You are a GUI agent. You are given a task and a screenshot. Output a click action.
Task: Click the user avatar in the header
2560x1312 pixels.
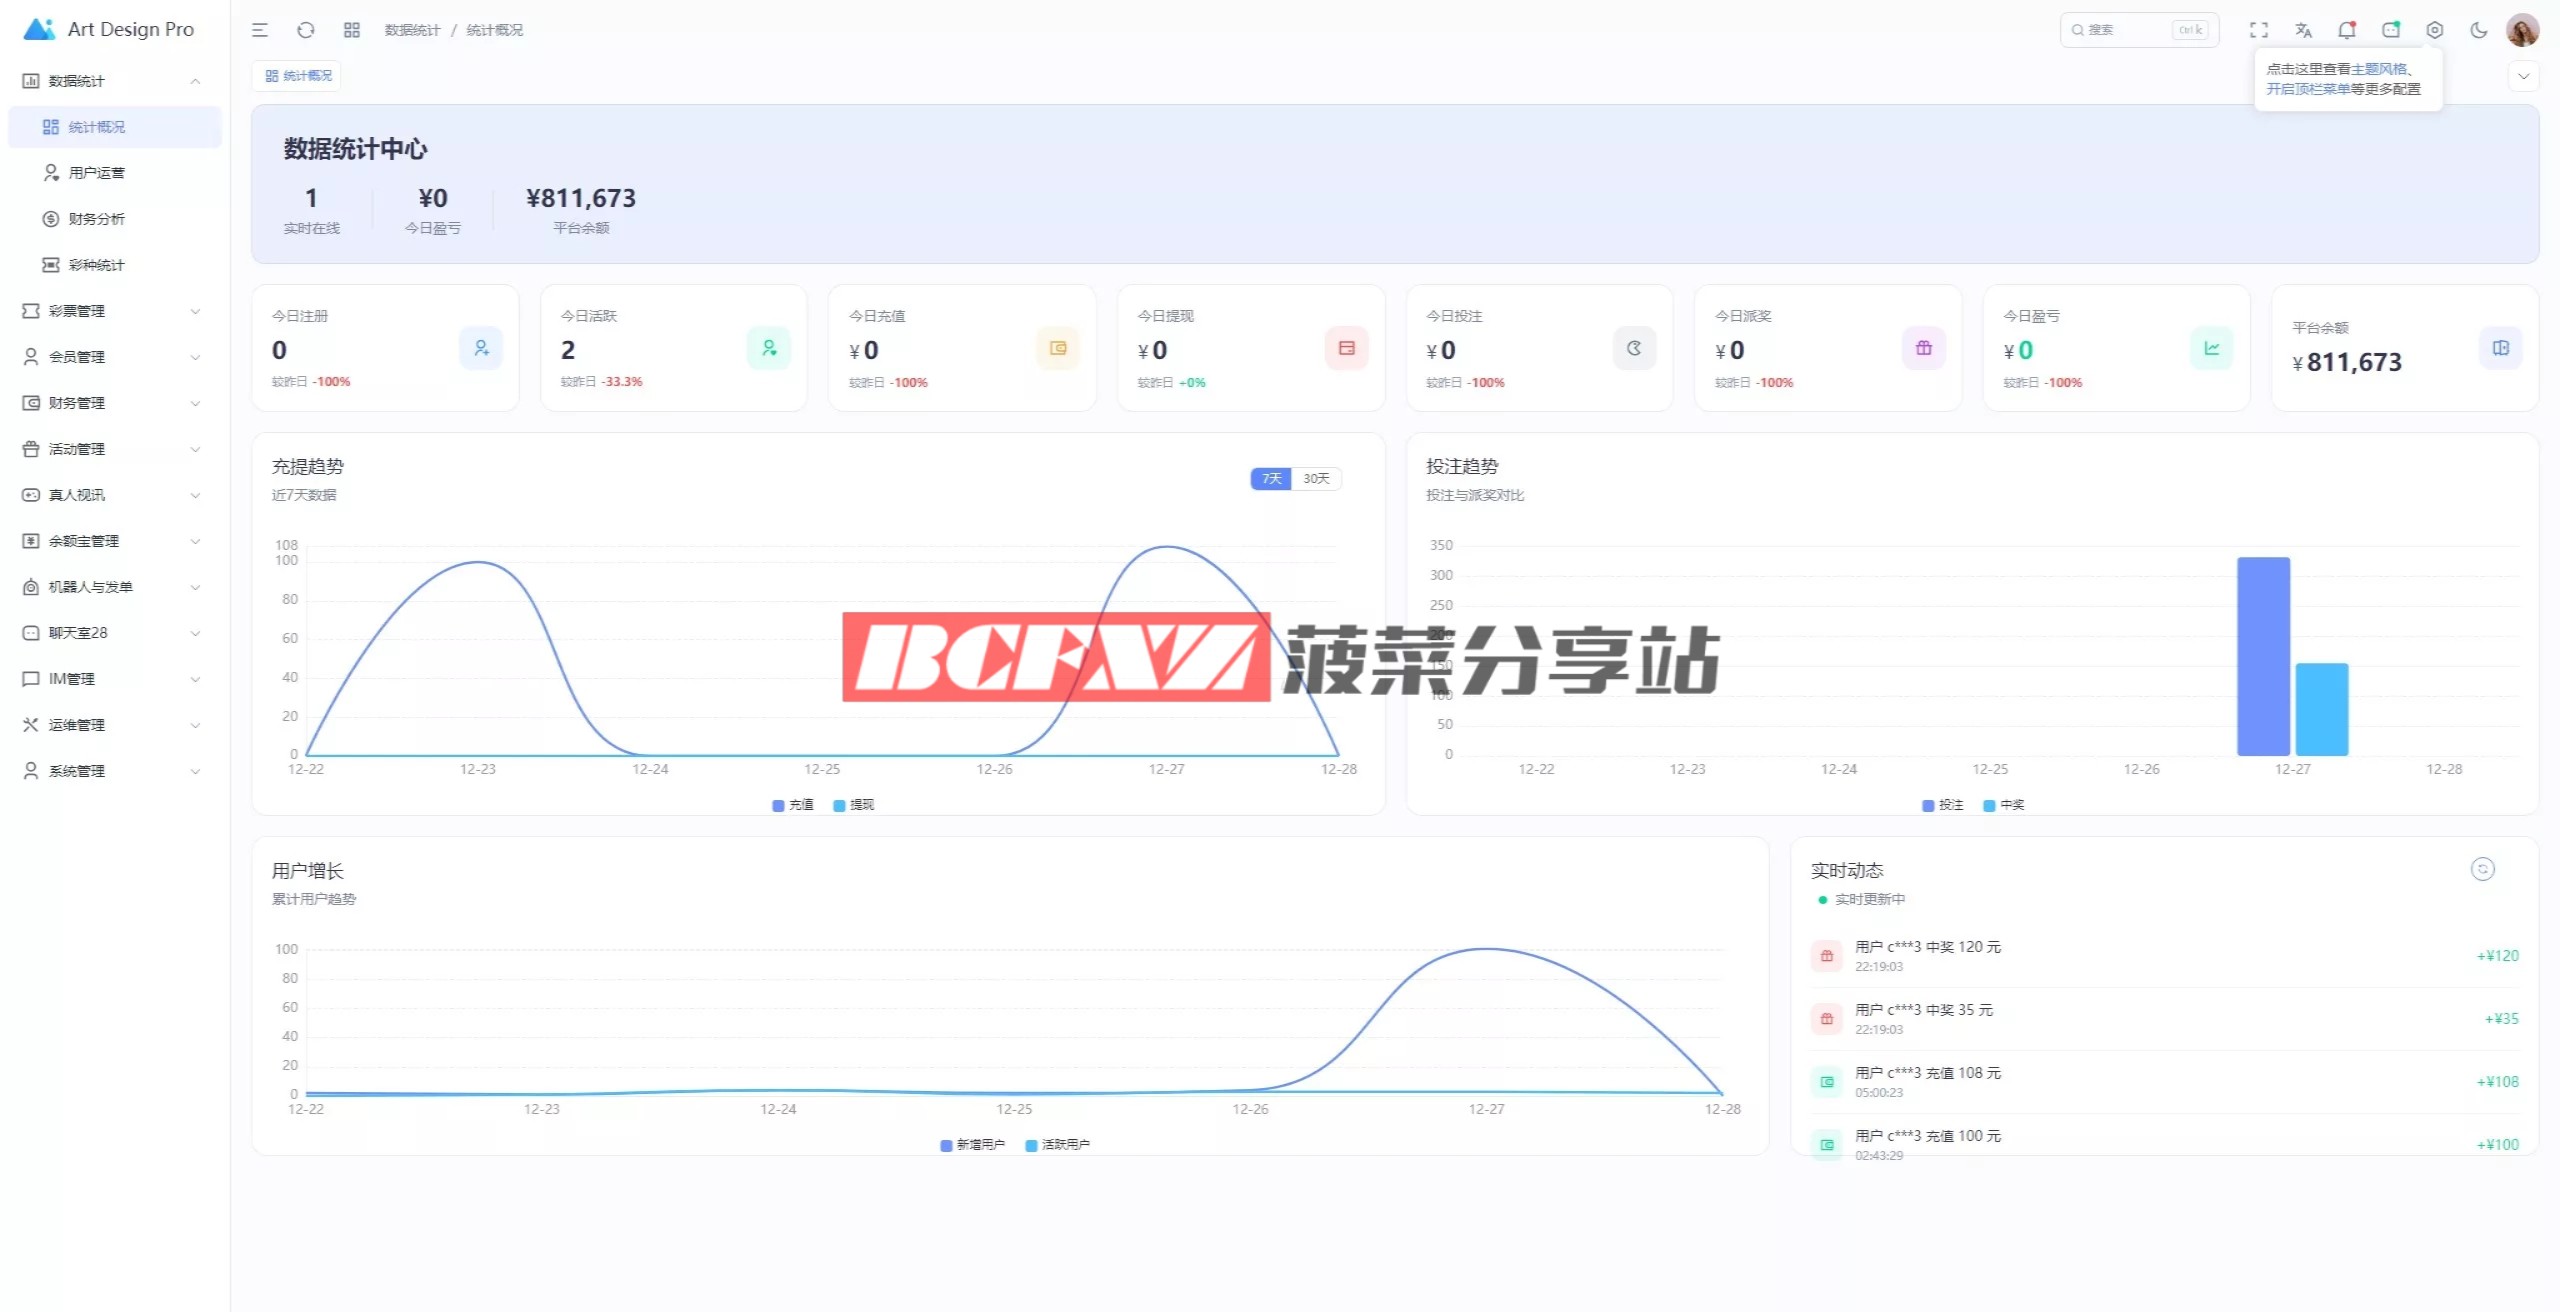[2522, 30]
